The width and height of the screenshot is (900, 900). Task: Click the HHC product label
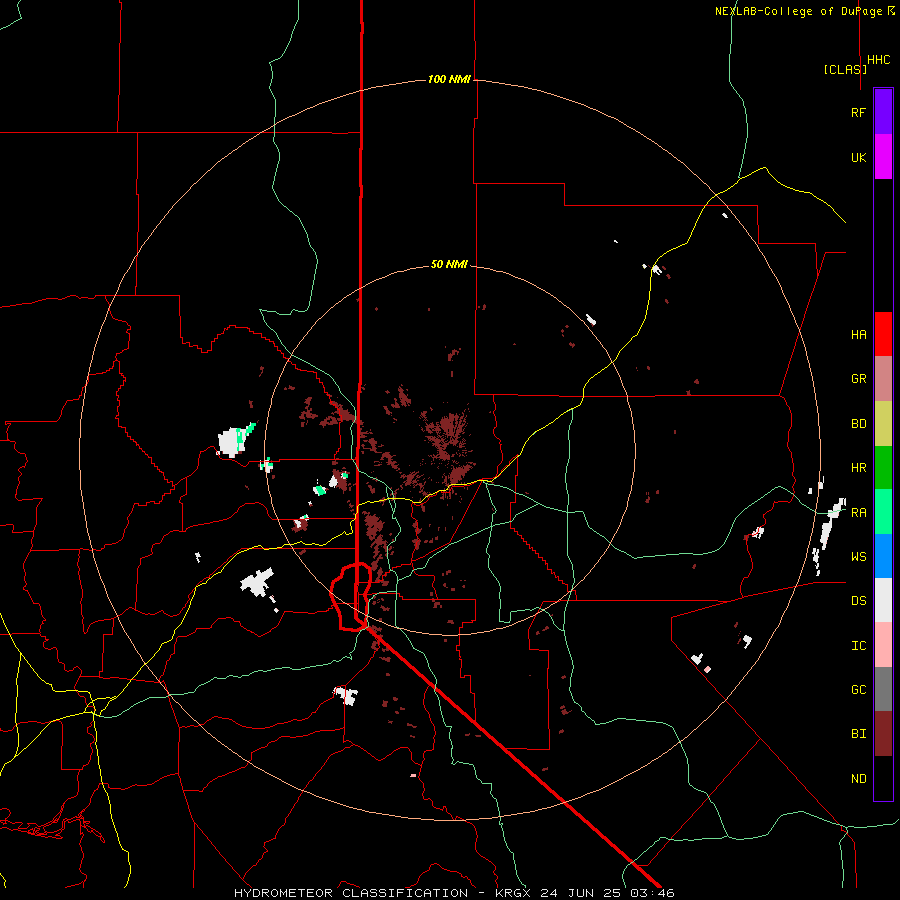tap(879, 60)
